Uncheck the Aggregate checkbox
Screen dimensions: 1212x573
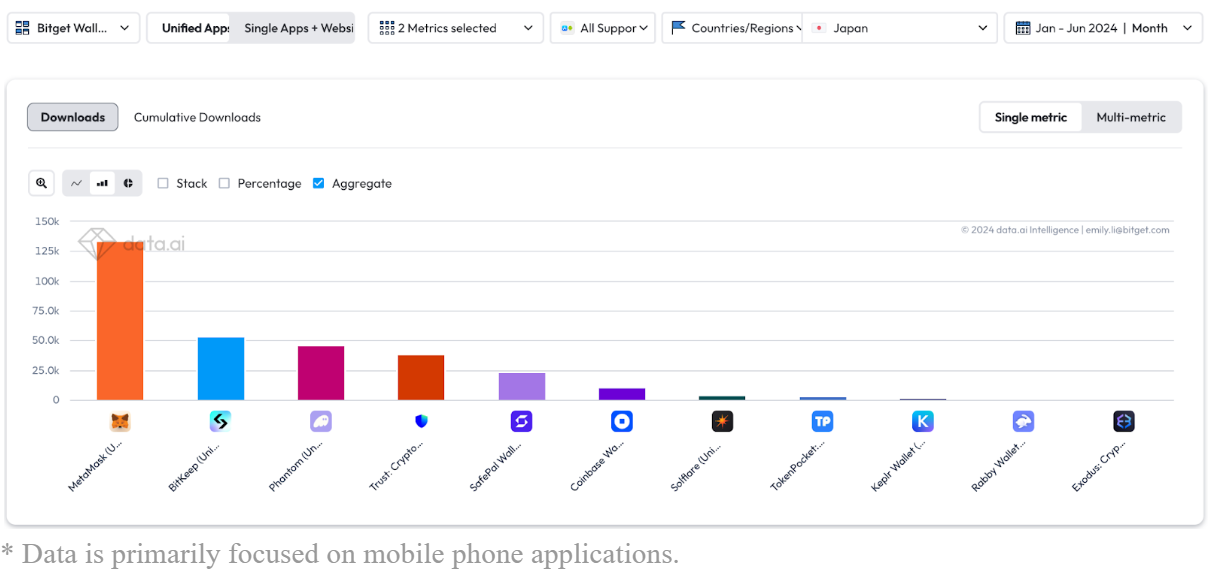click(x=318, y=183)
